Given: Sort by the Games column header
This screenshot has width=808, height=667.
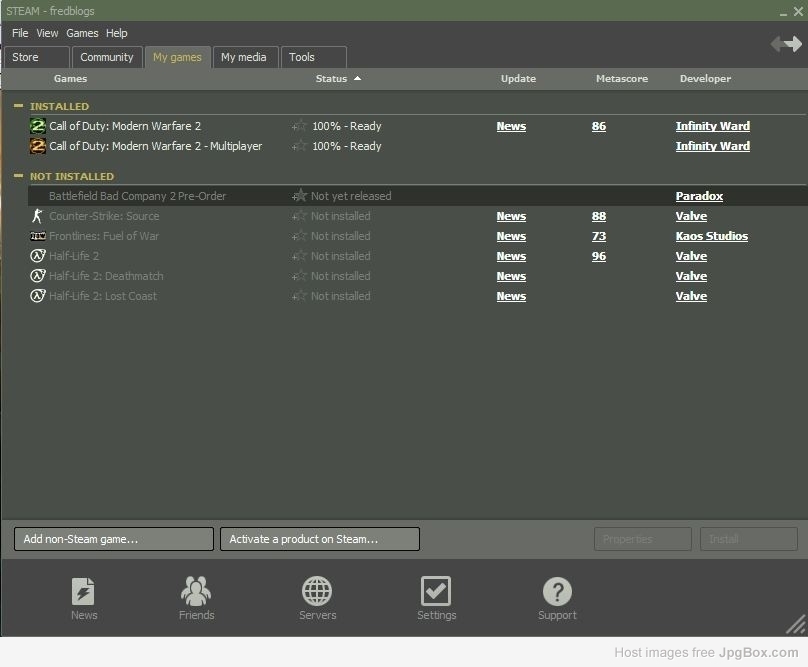Looking at the screenshot, I should [x=71, y=79].
